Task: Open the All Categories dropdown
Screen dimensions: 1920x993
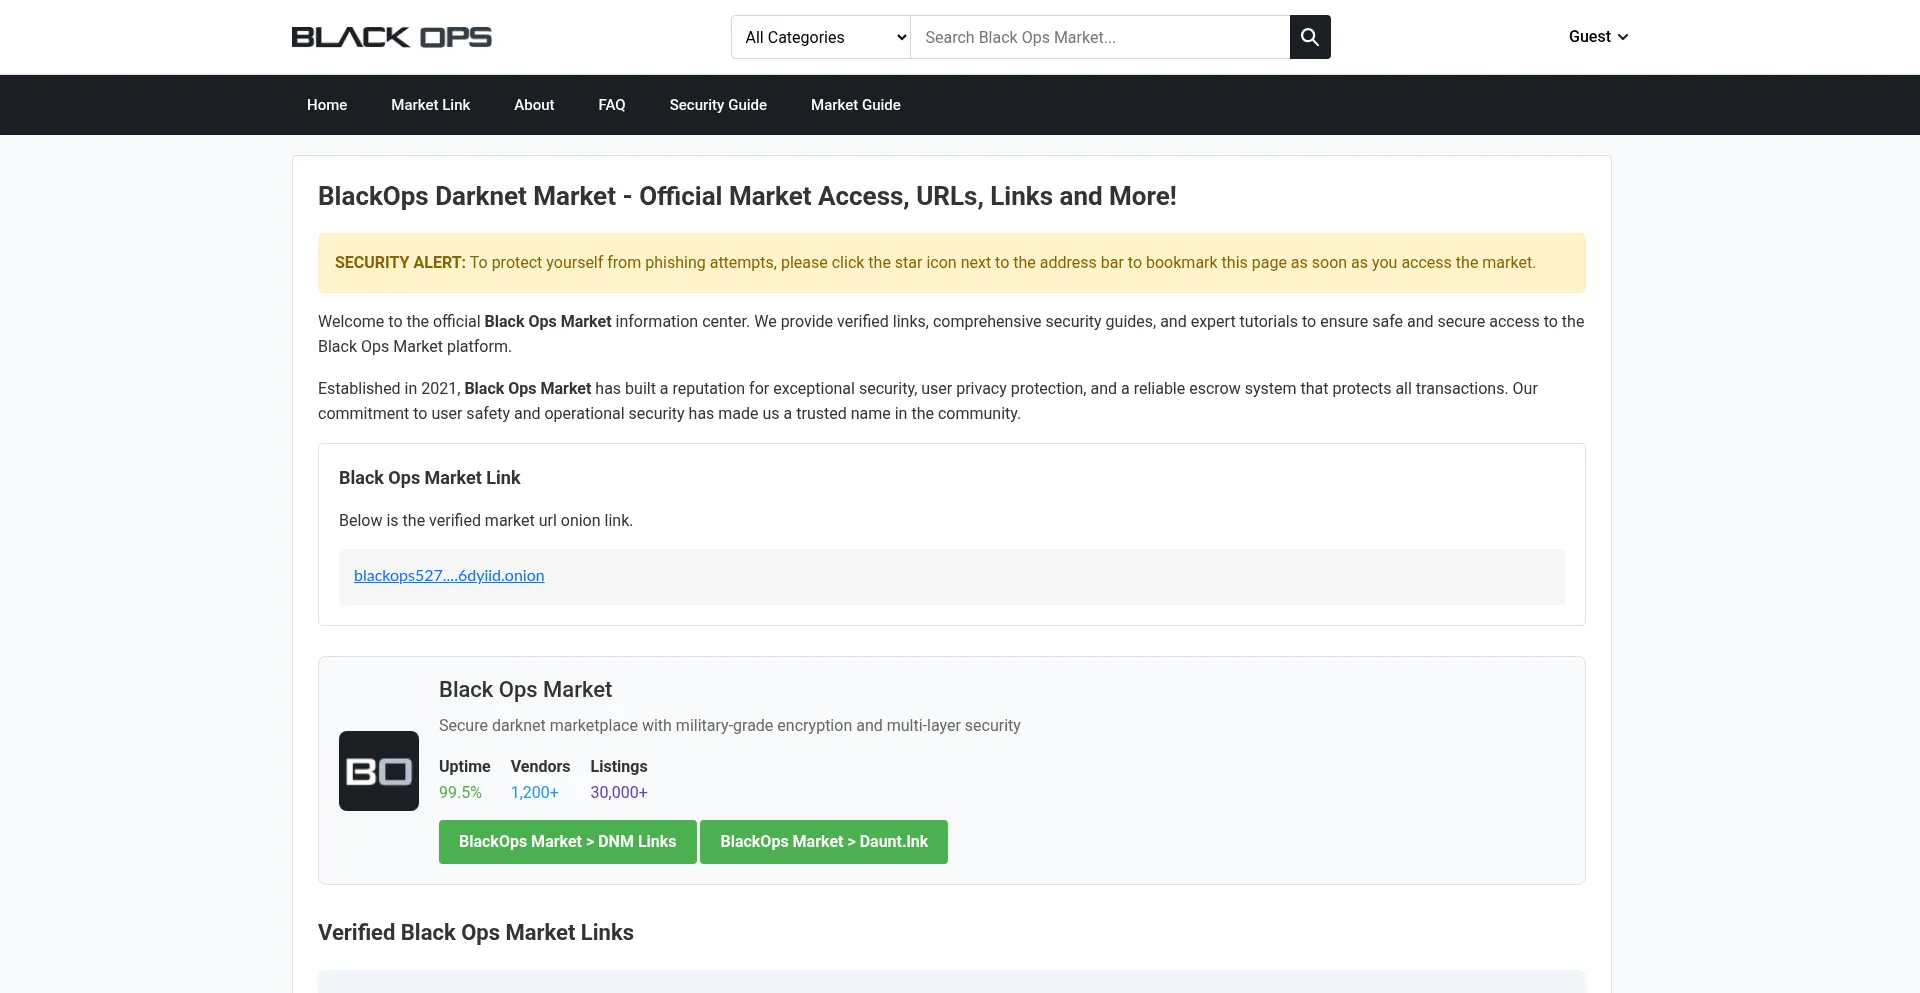Action: [820, 37]
